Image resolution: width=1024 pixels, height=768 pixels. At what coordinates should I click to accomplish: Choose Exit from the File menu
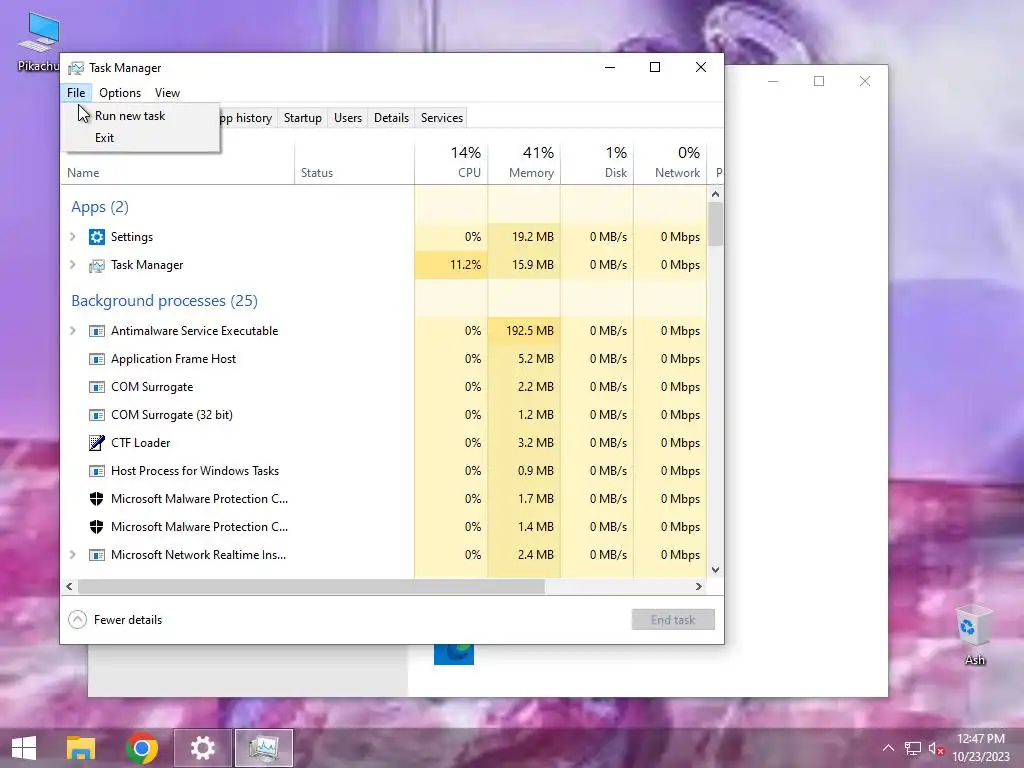(x=104, y=138)
